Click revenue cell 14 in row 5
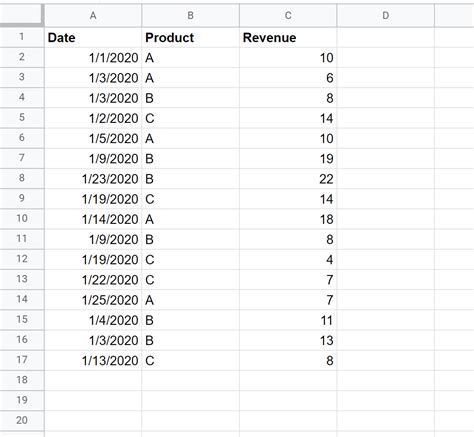 (288, 118)
